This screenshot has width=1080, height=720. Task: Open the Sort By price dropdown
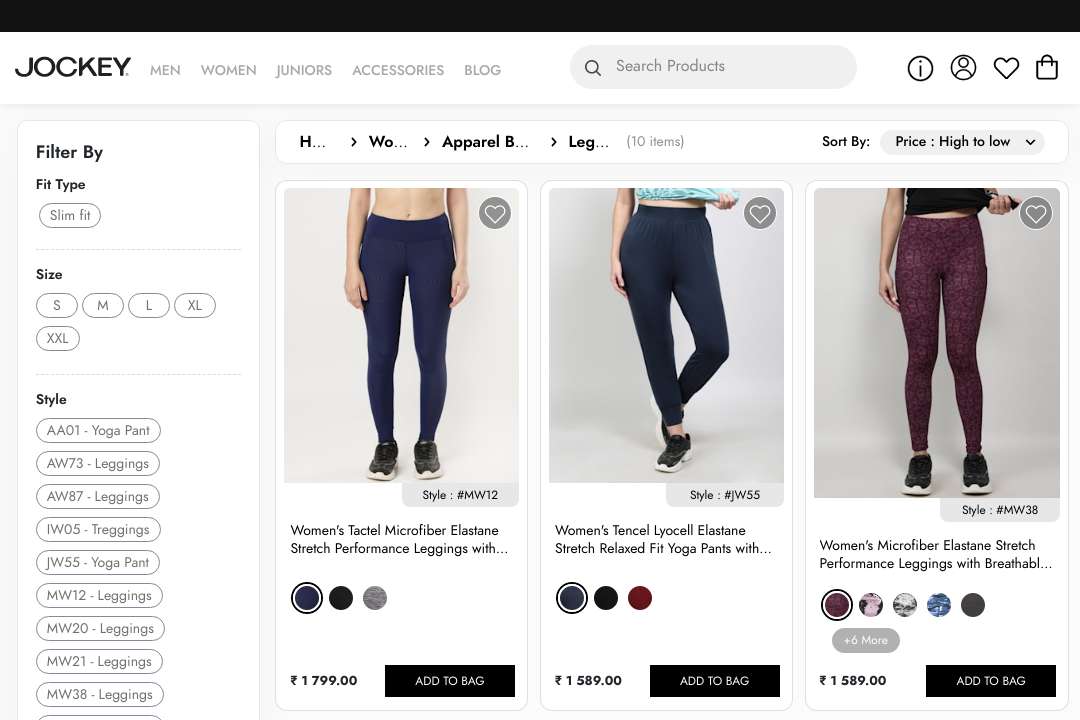[x=961, y=141]
